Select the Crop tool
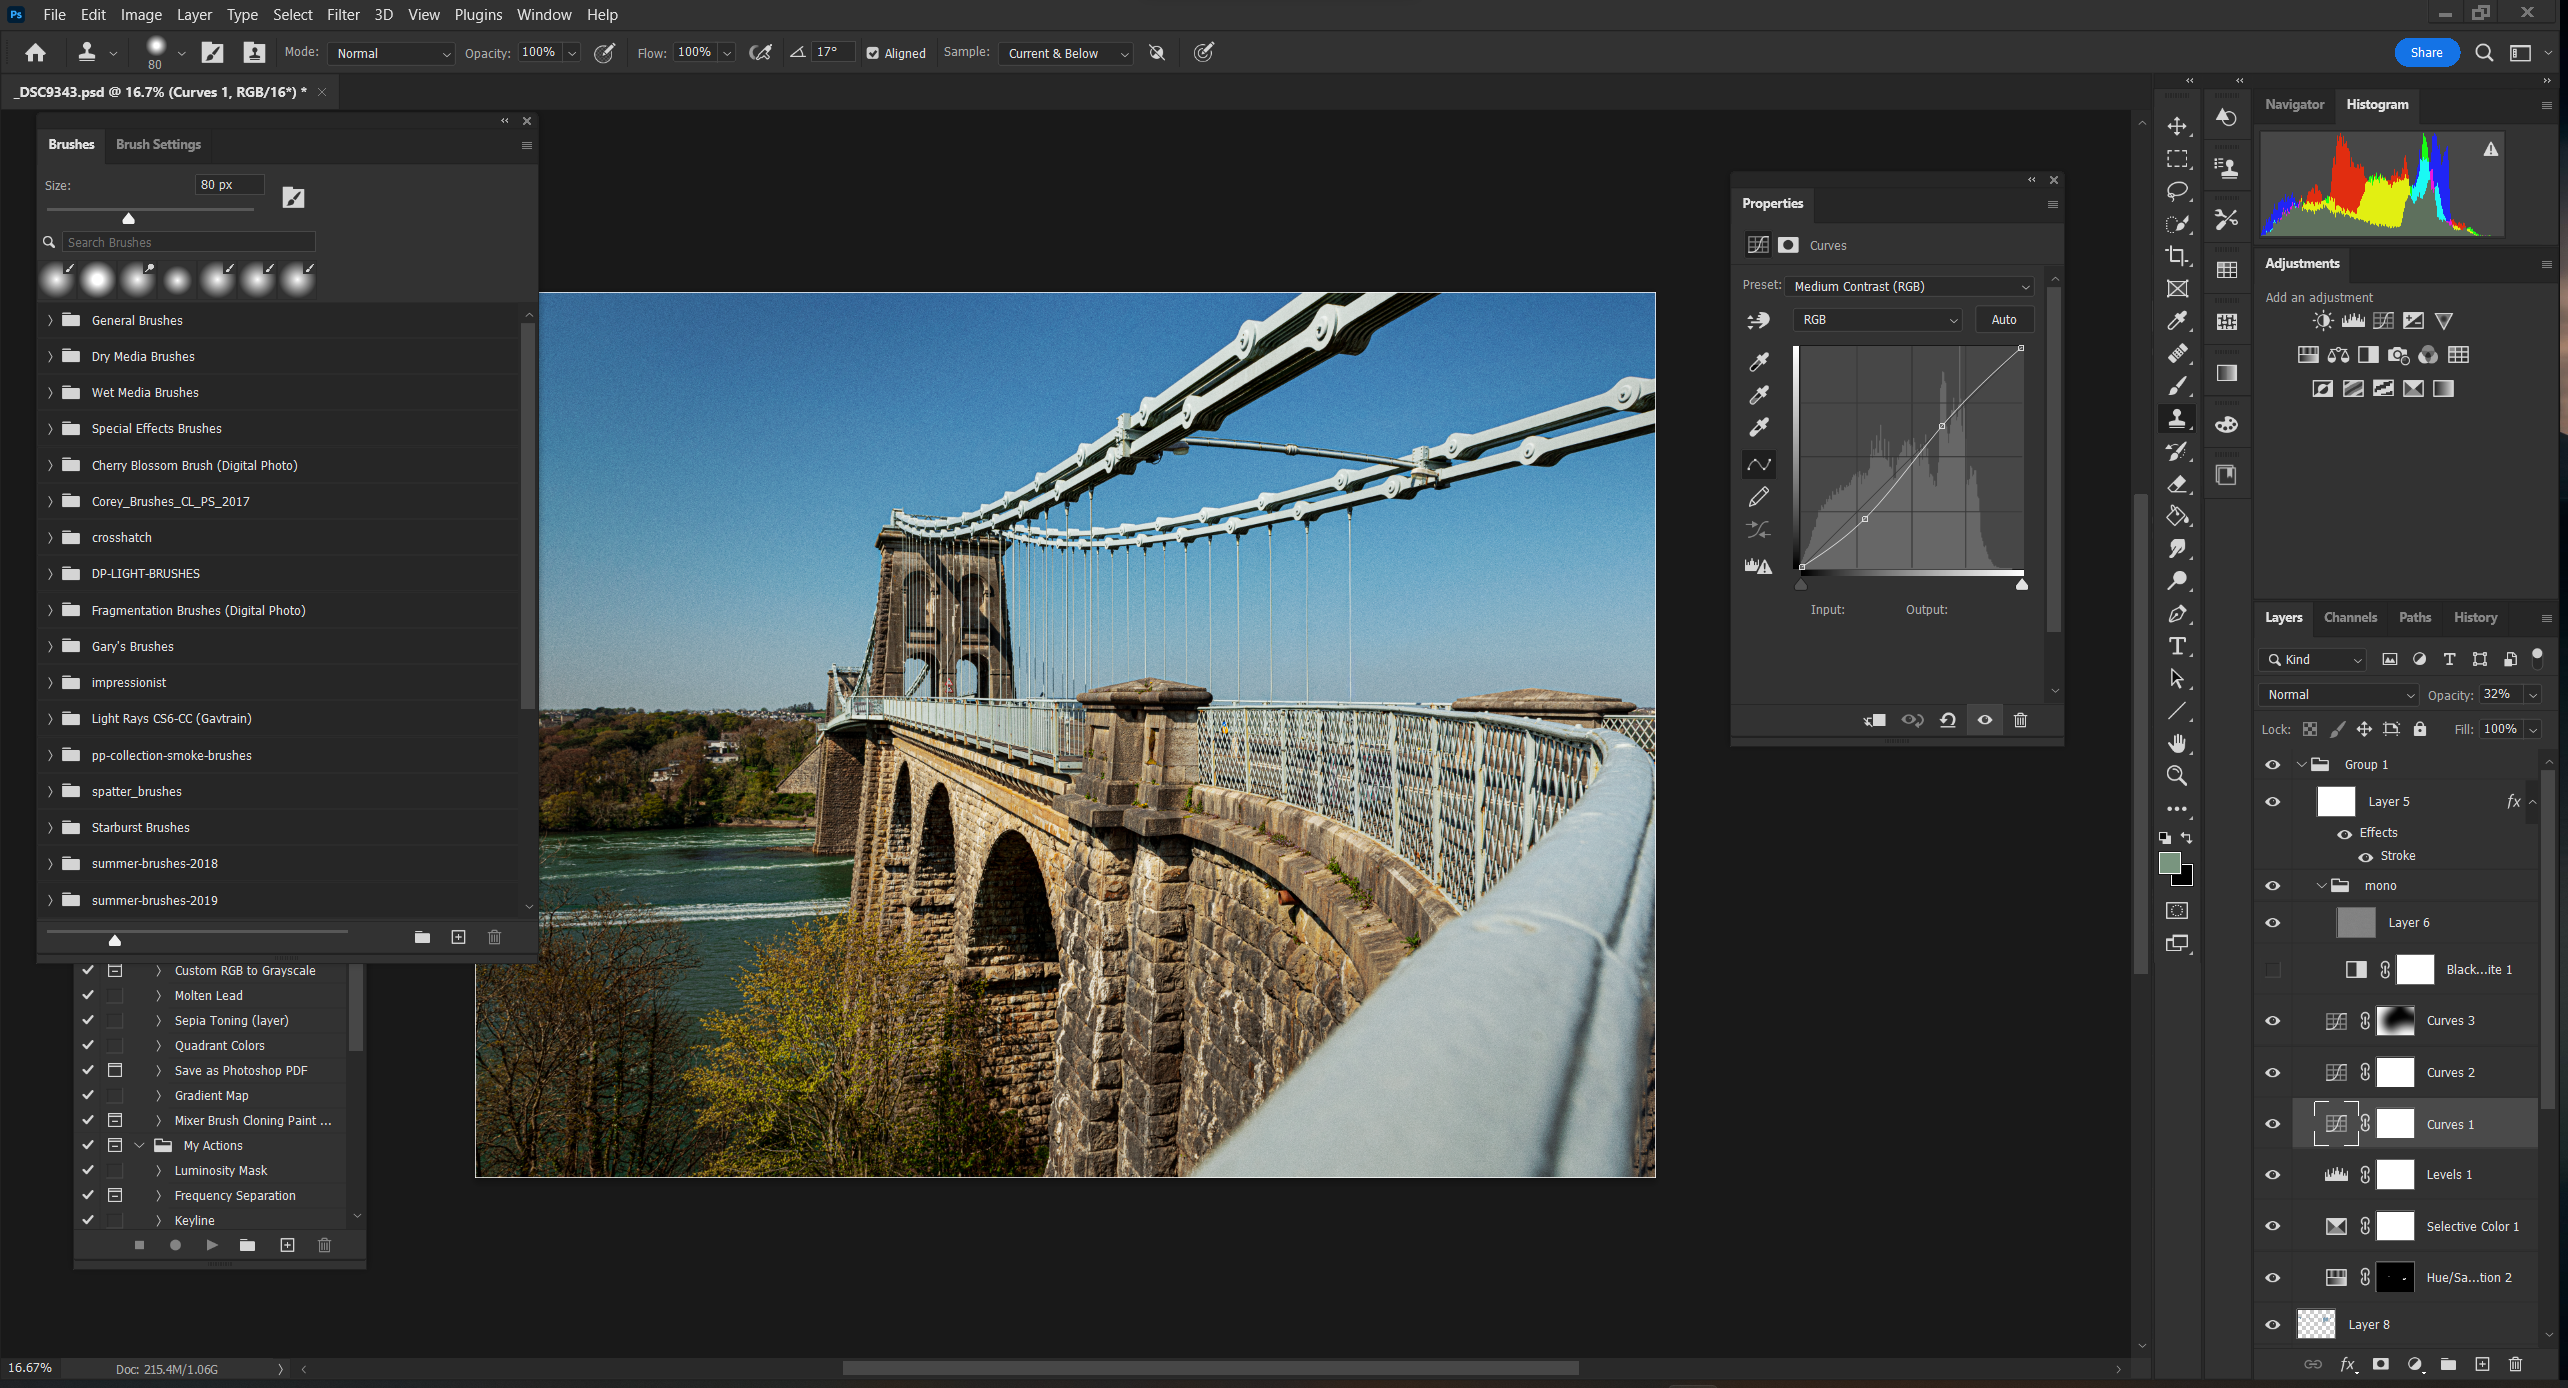Screen dimensions: 2568x1388 (x=2177, y=256)
